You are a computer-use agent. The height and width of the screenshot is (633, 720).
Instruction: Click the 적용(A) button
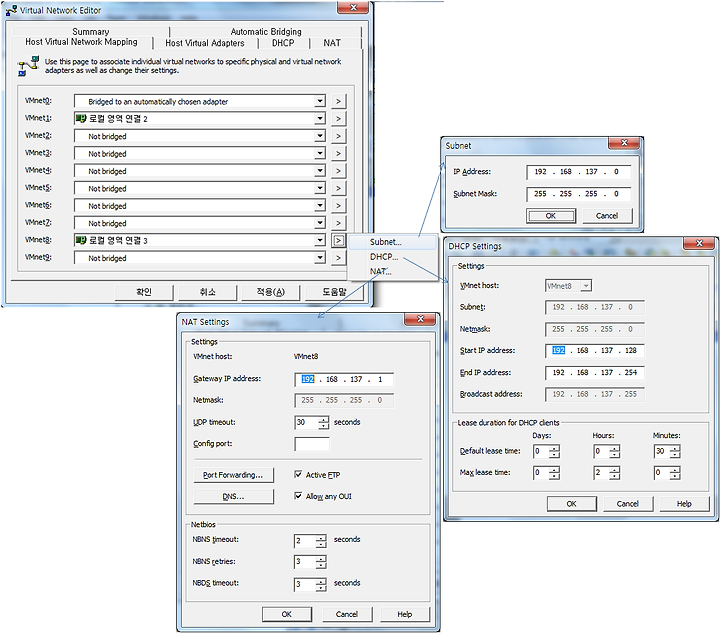(x=271, y=292)
